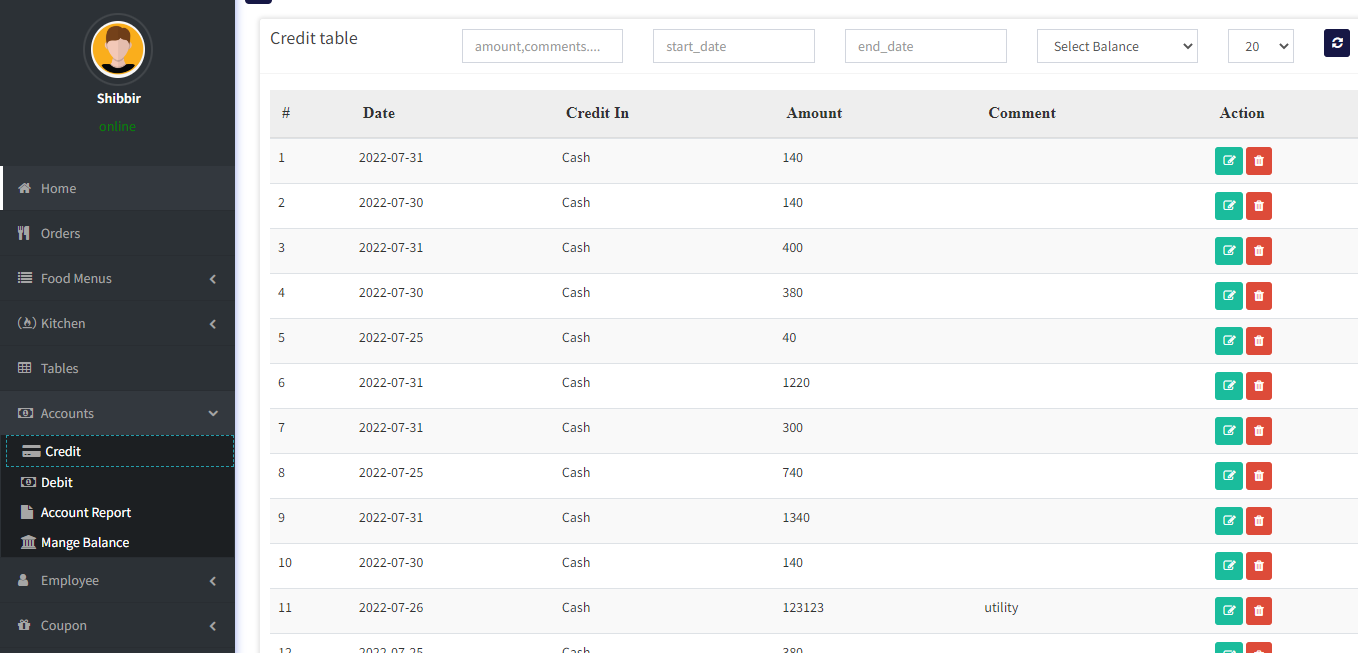Click the green edit icon for row 1
1358x653 pixels.
[x=1229, y=161]
